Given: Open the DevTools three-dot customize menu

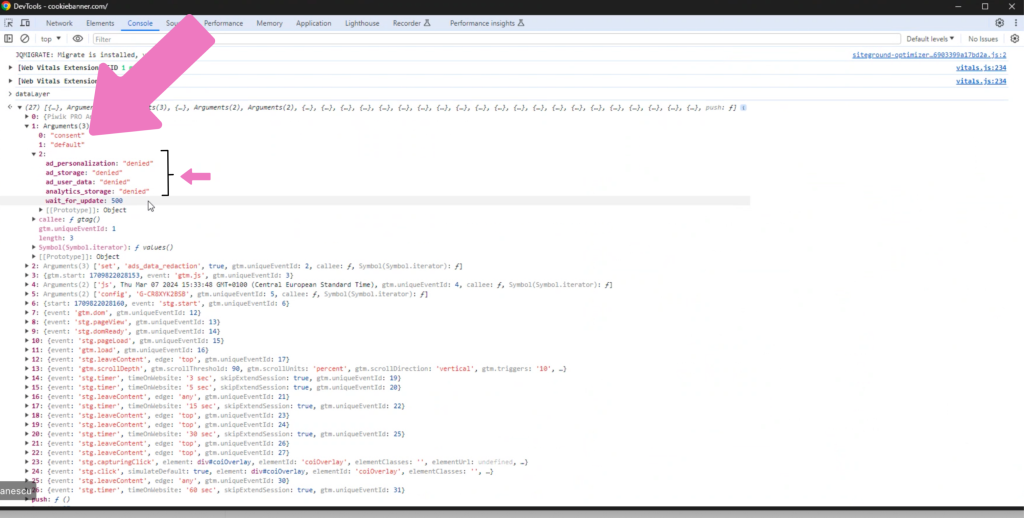Looking at the screenshot, I should [x=1014, y=23].
